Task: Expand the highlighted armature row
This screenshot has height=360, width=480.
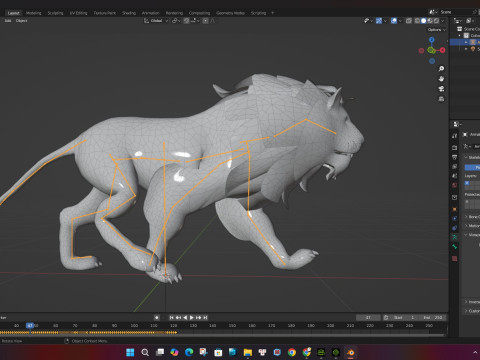Action: pyautogui.click(x=466, y=42)
